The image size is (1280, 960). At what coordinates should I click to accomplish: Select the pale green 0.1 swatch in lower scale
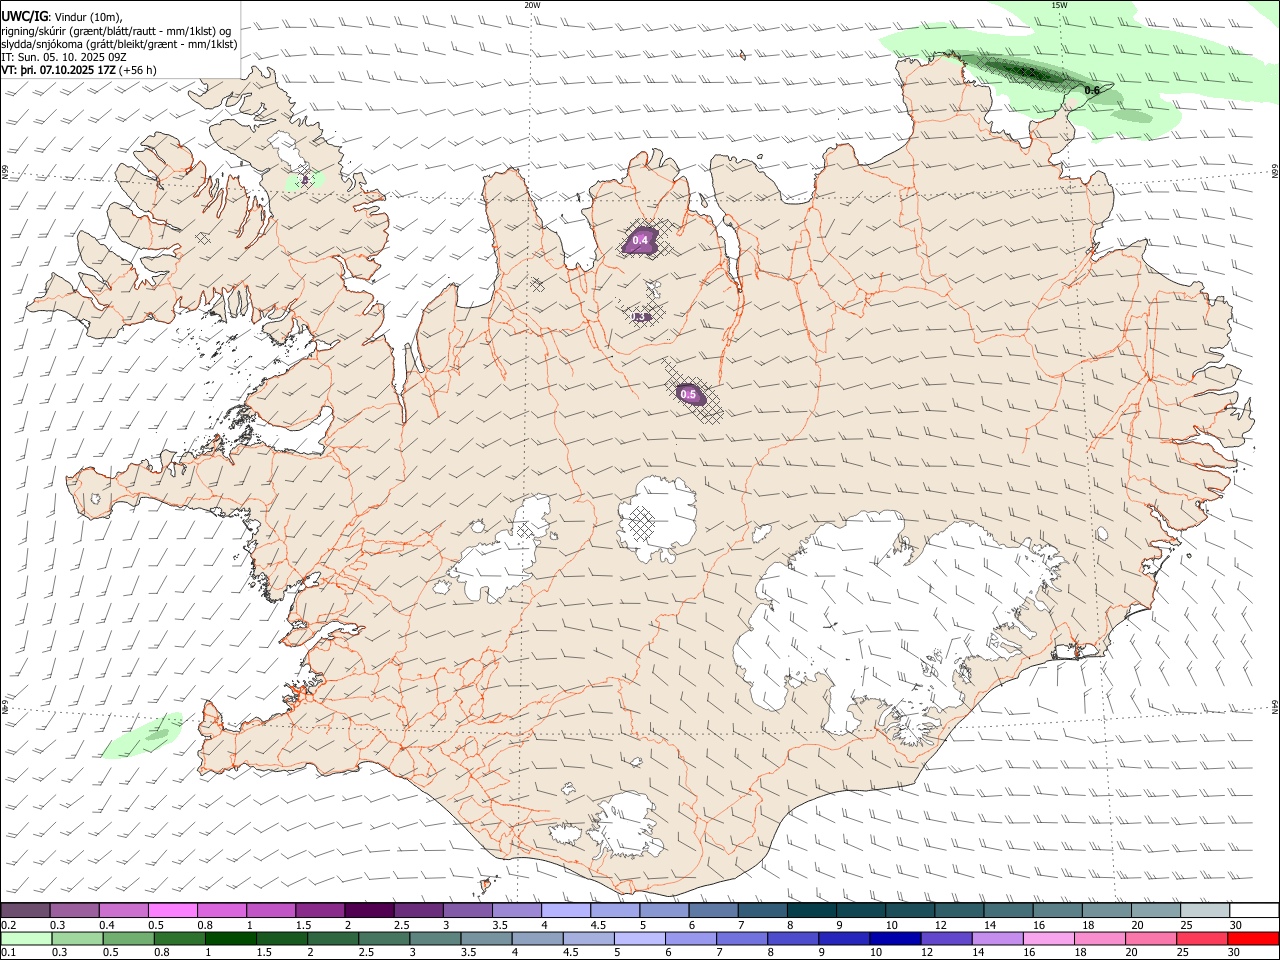coord(26,939)
